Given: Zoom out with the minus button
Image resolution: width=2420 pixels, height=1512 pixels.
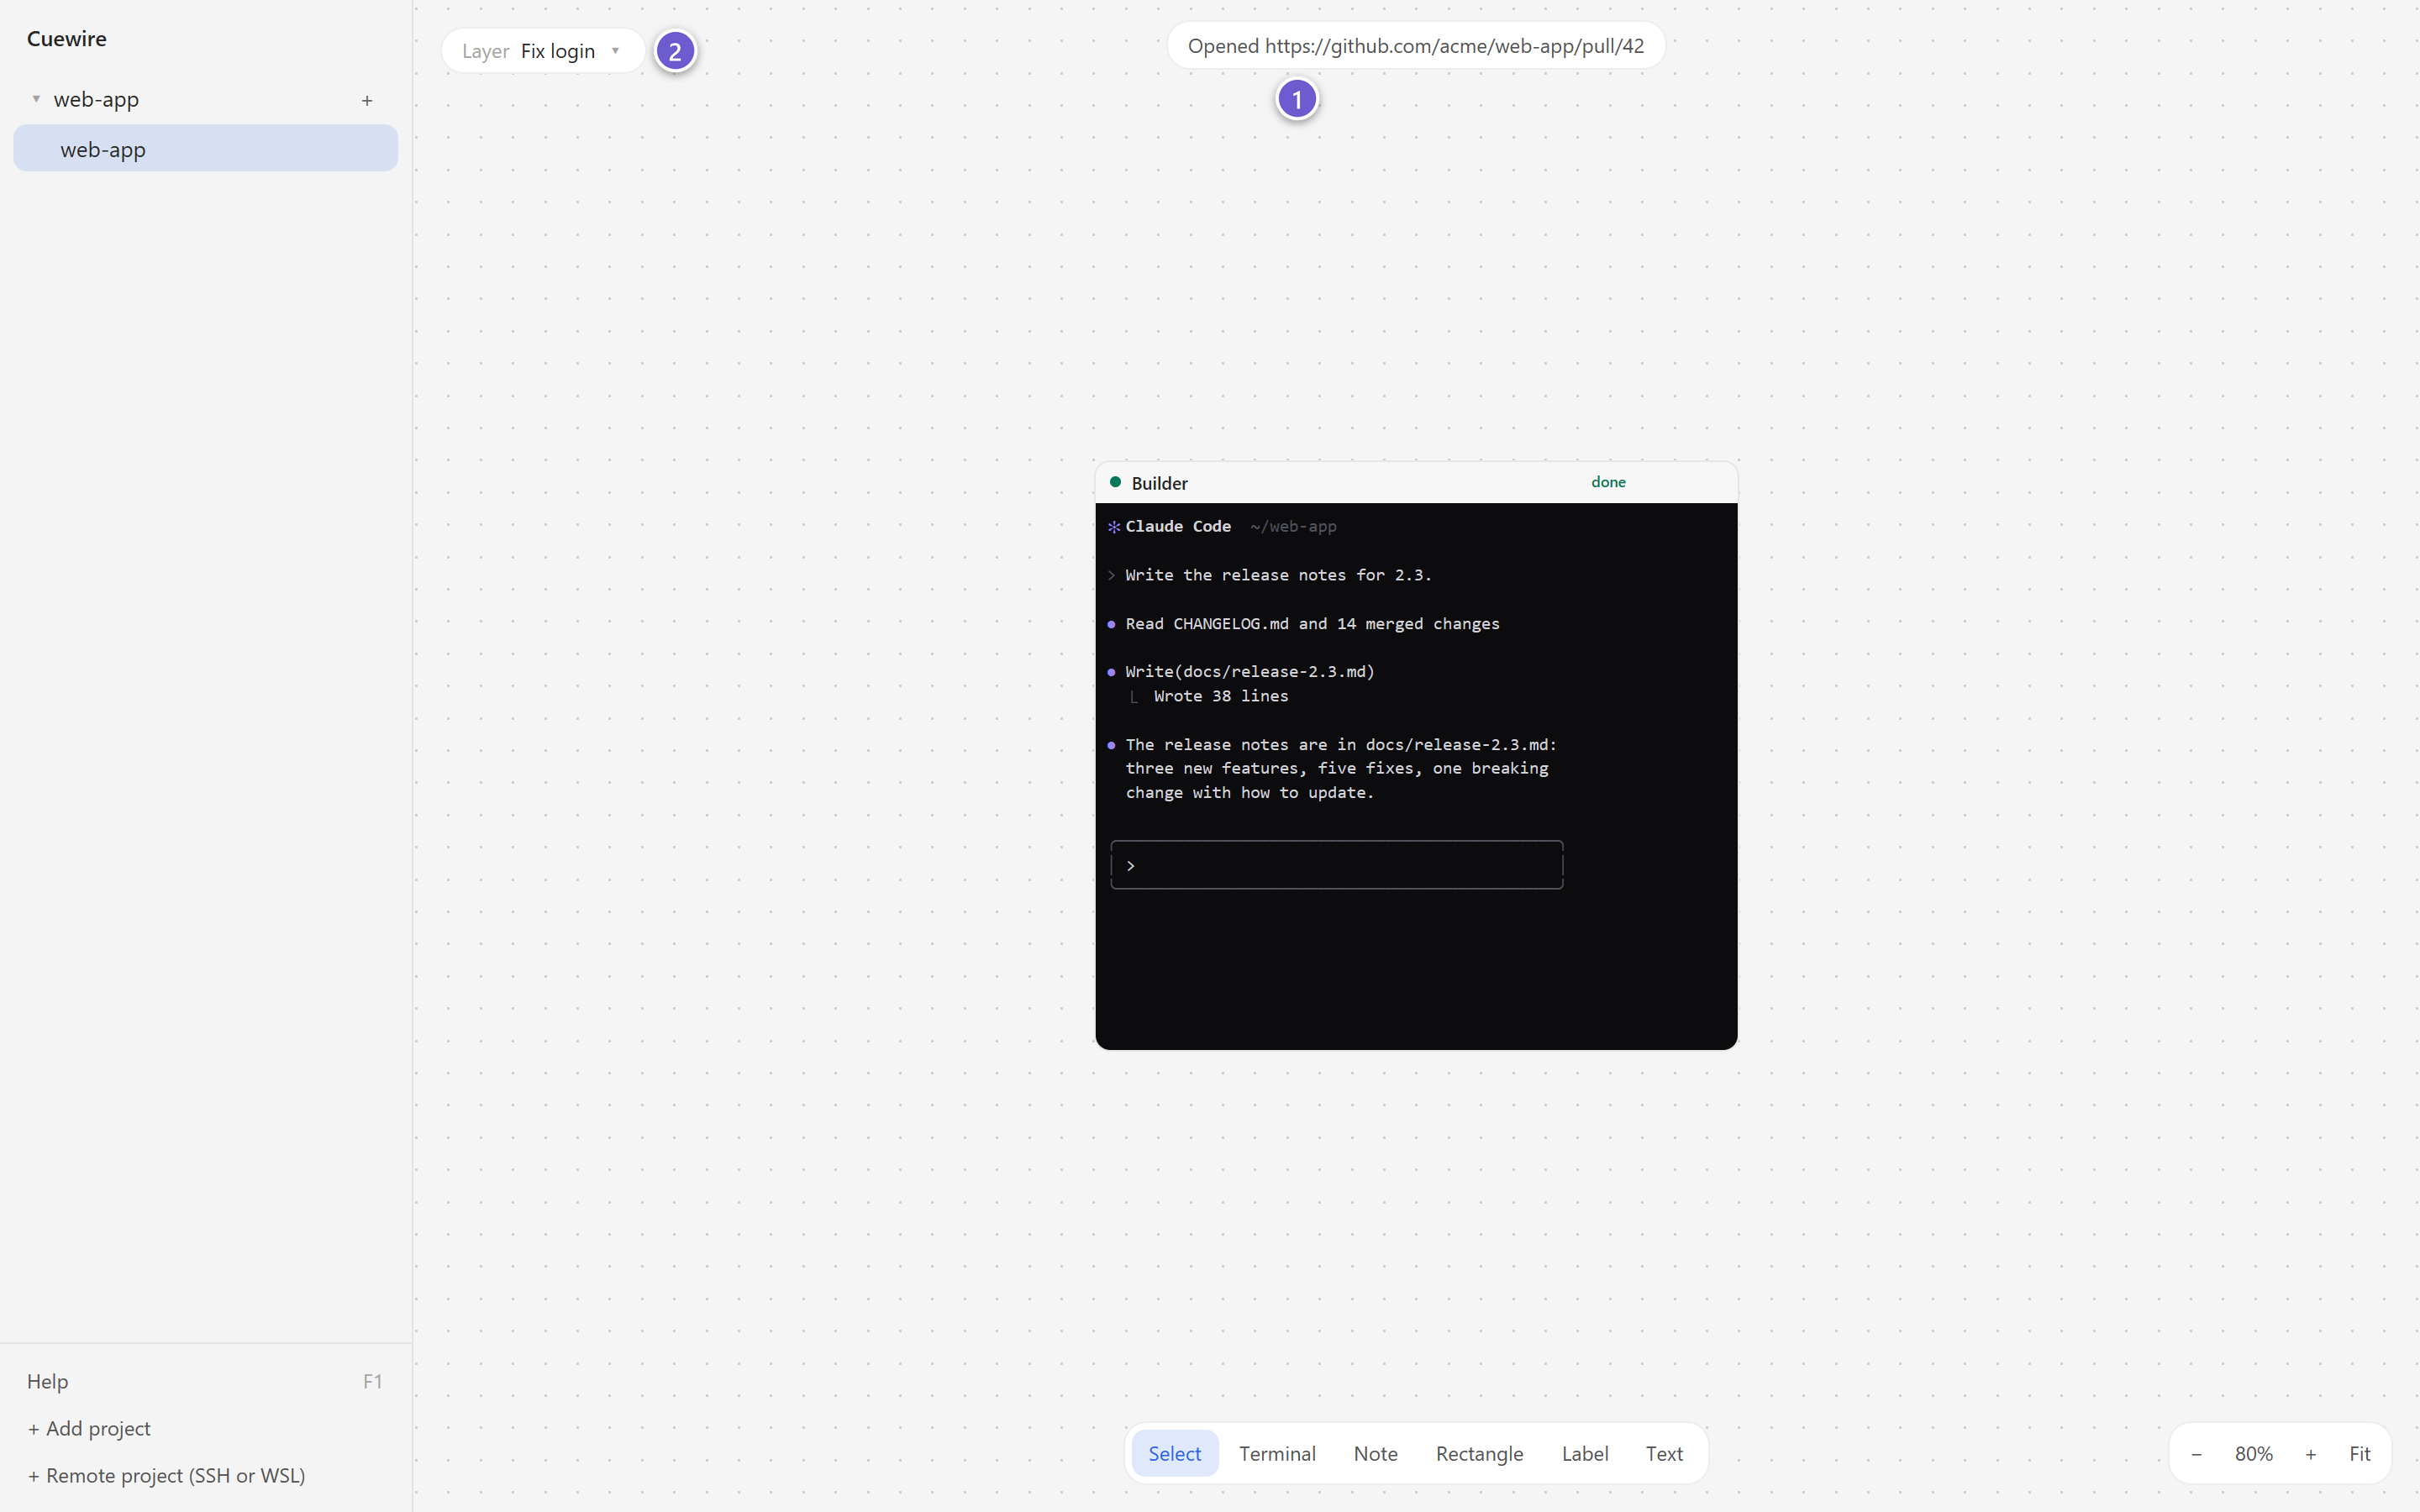Looking at the screenshot, I should [x=2196, y=1454].
